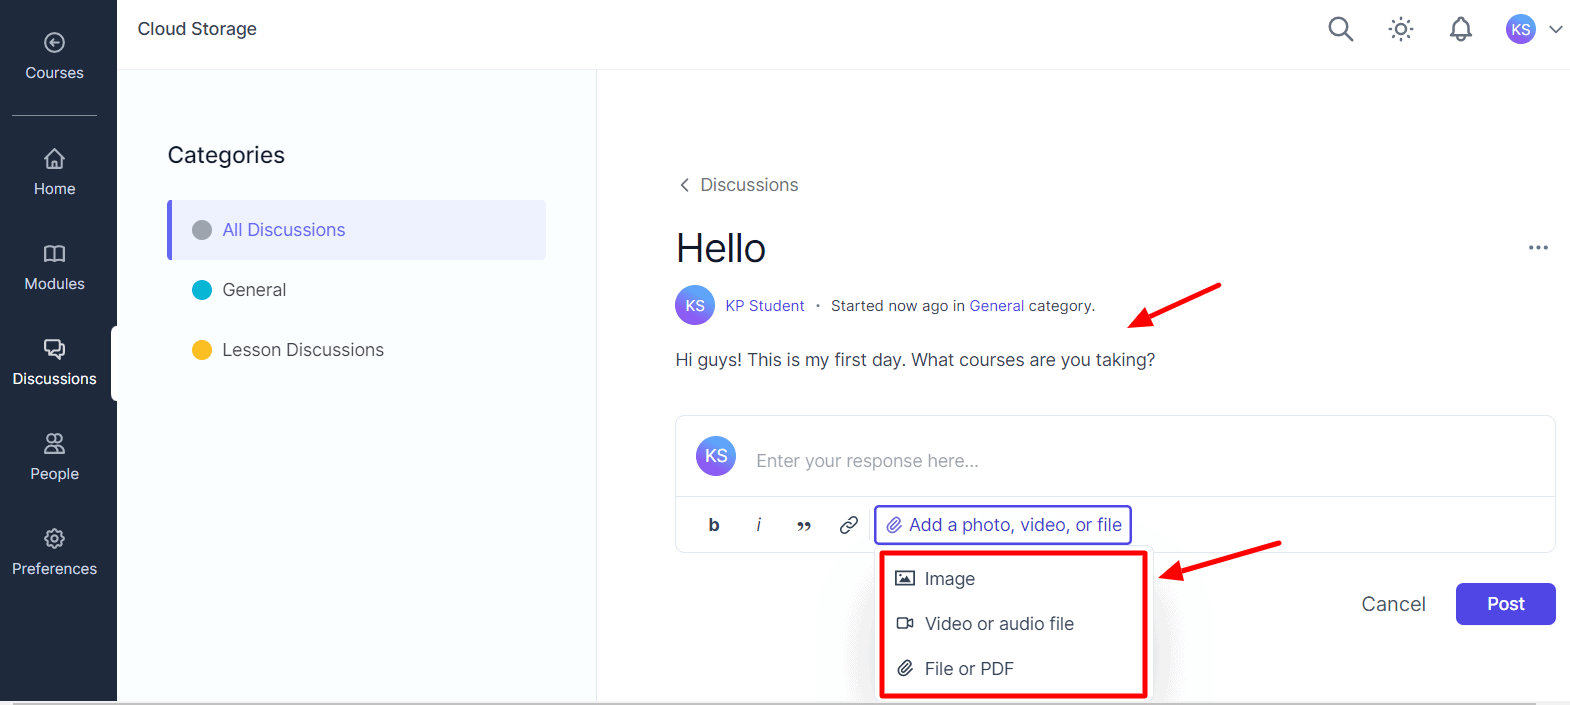Open the search magnifier icon
Image resolution: width=1570 pixels, height=705 pixels.
pos(1340,30)
